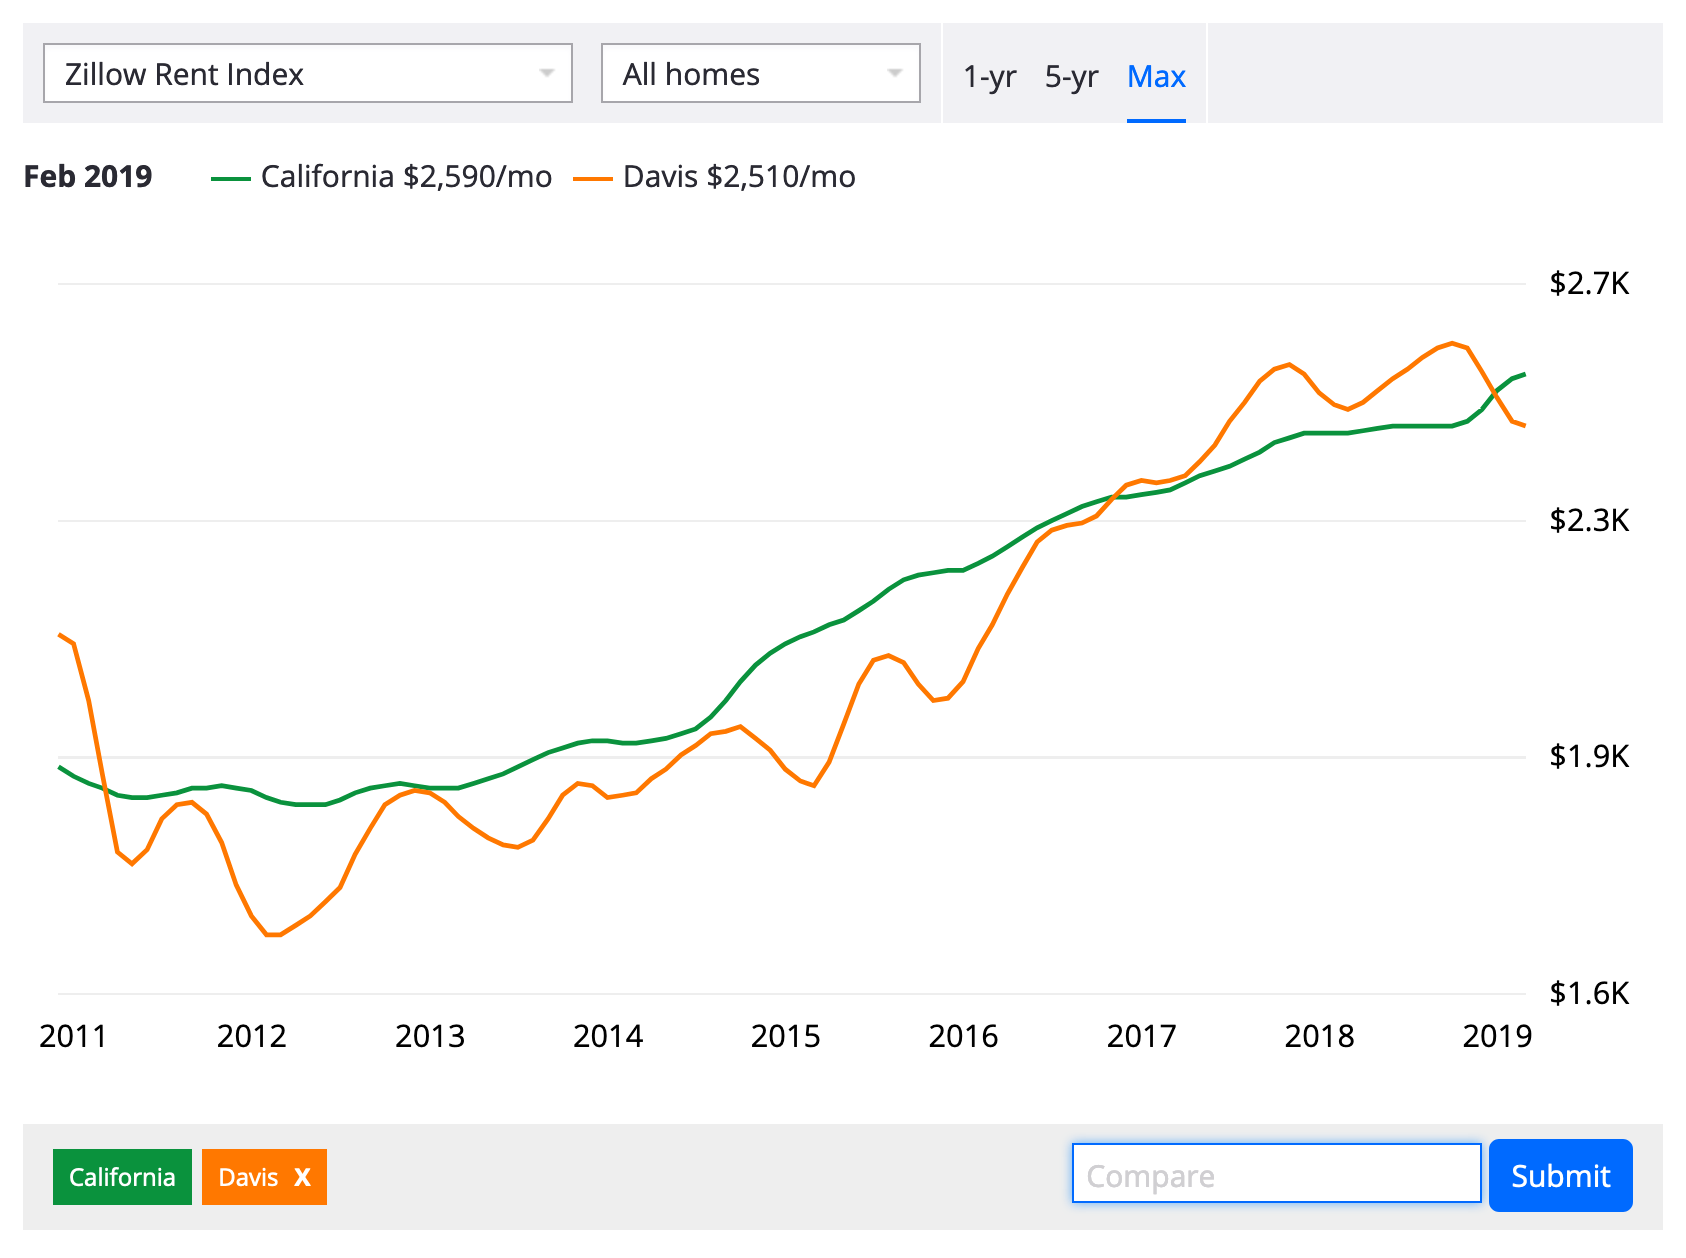Click the California green tag
Viewport: 1686px width, 1258px height.
(x=122, y=1177)
